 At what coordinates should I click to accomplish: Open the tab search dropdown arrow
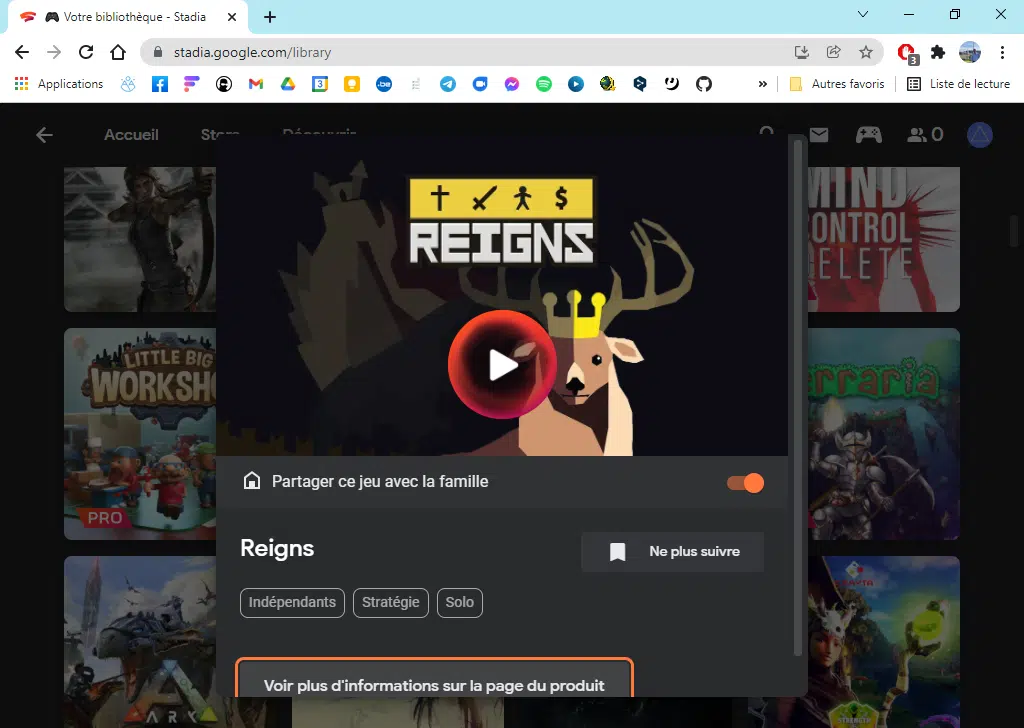pyautogui.click(x=863, y=14)
